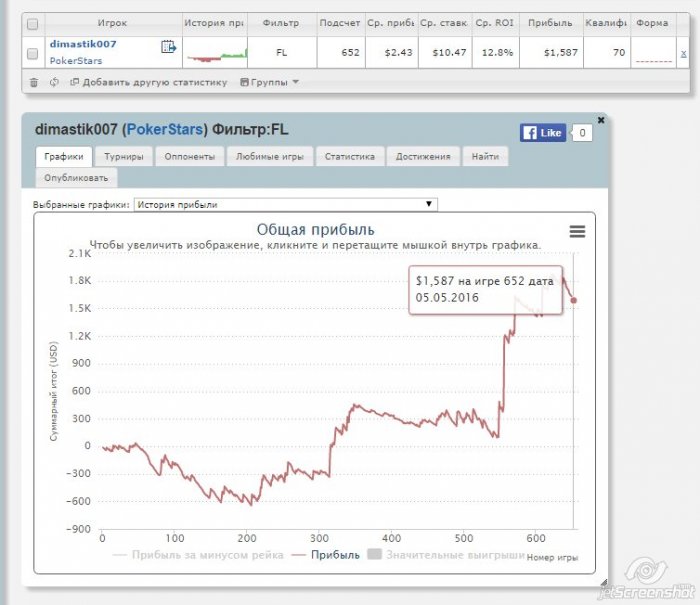
Task: Click the 70 qualification cell
Action: point(607,53)
